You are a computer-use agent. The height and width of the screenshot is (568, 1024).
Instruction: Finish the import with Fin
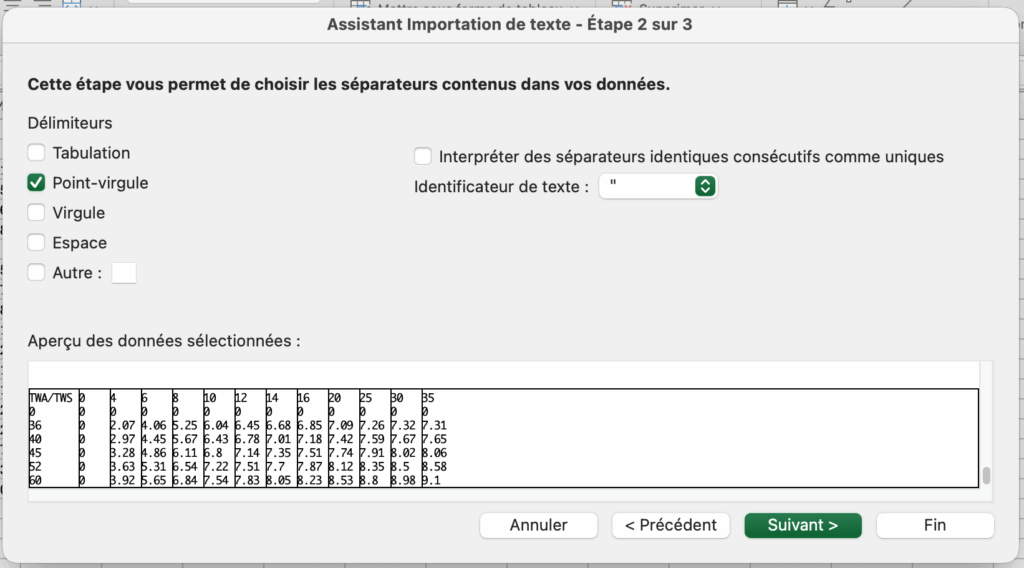[935, 525]
